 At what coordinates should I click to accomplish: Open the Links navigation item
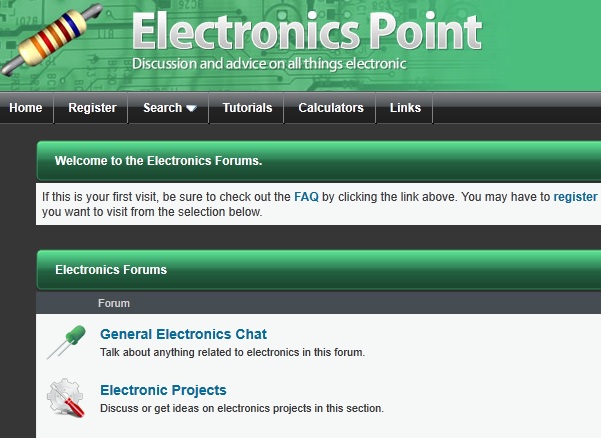405,108
